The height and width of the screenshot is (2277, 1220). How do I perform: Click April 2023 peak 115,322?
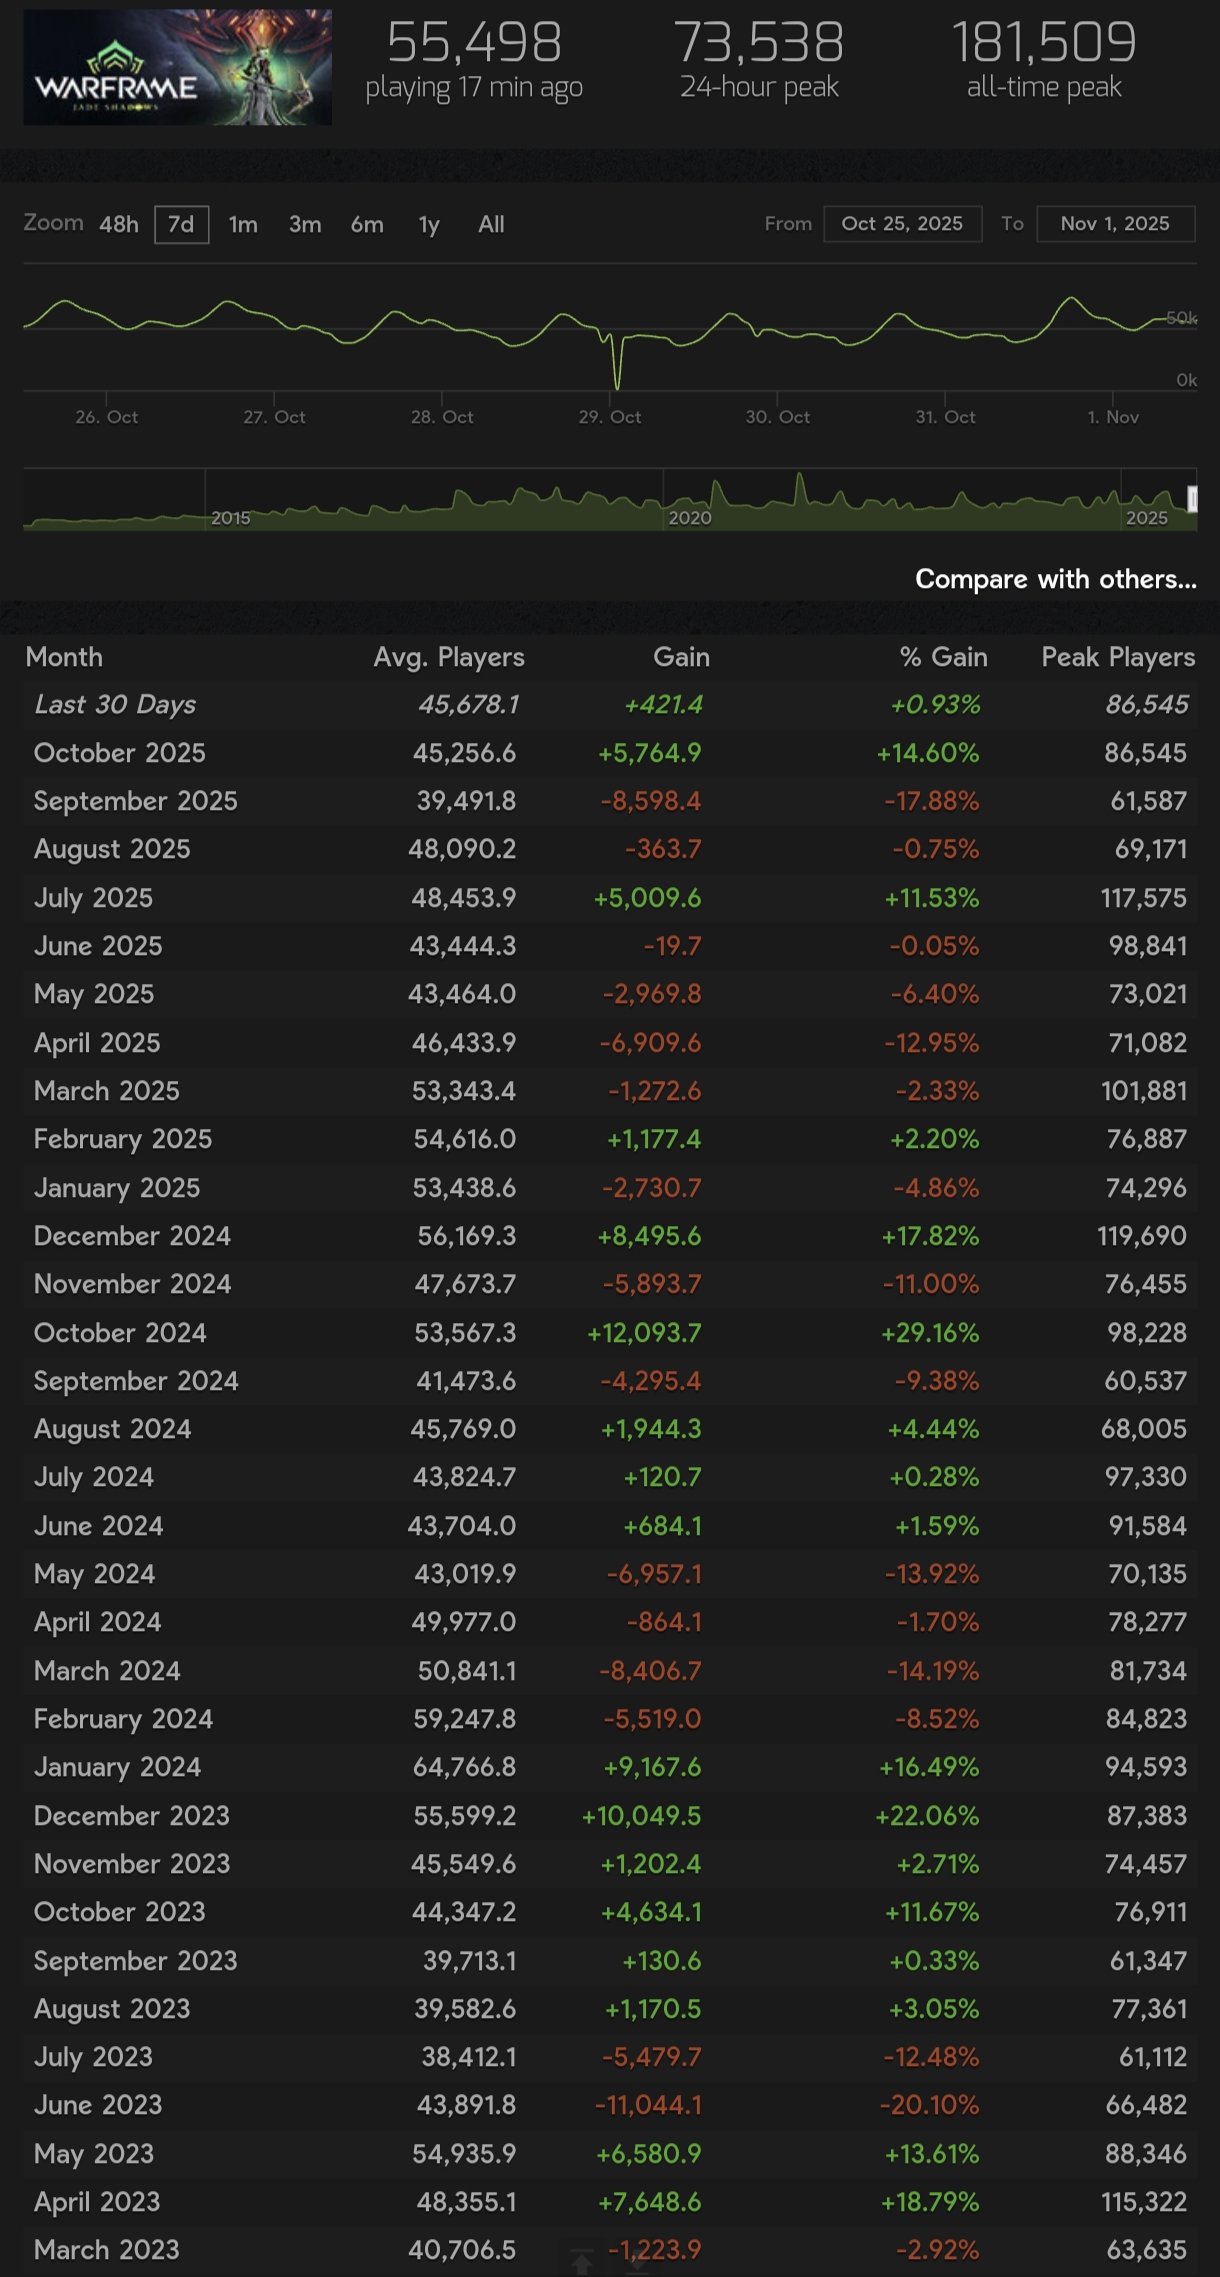[x=1144, y=2202]
